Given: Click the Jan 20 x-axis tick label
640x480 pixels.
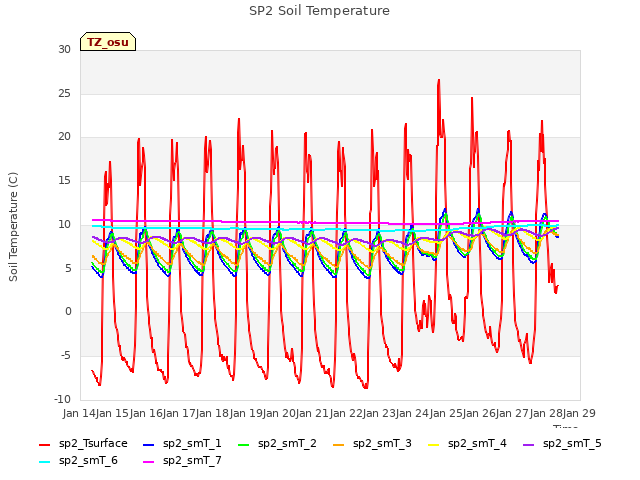Looking at the screenshot, I should (x=280, y=413).
